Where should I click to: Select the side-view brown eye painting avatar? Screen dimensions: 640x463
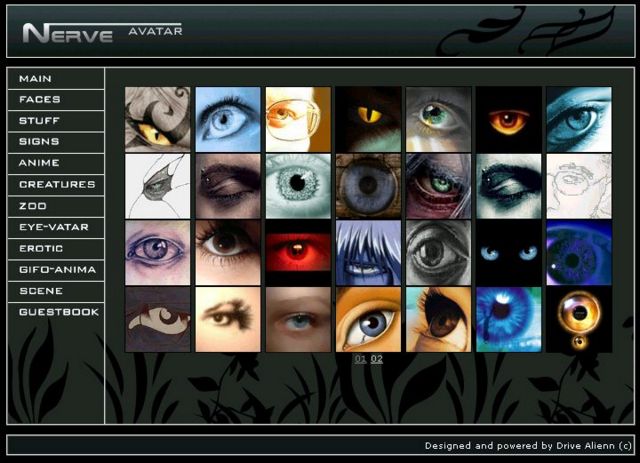click(x=439, y=319)
